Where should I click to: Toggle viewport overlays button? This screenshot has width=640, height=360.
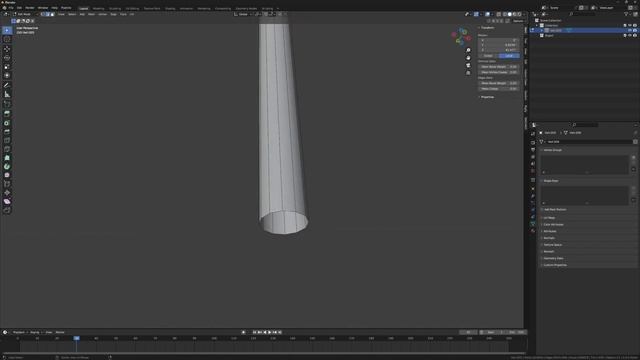[487, 14]
